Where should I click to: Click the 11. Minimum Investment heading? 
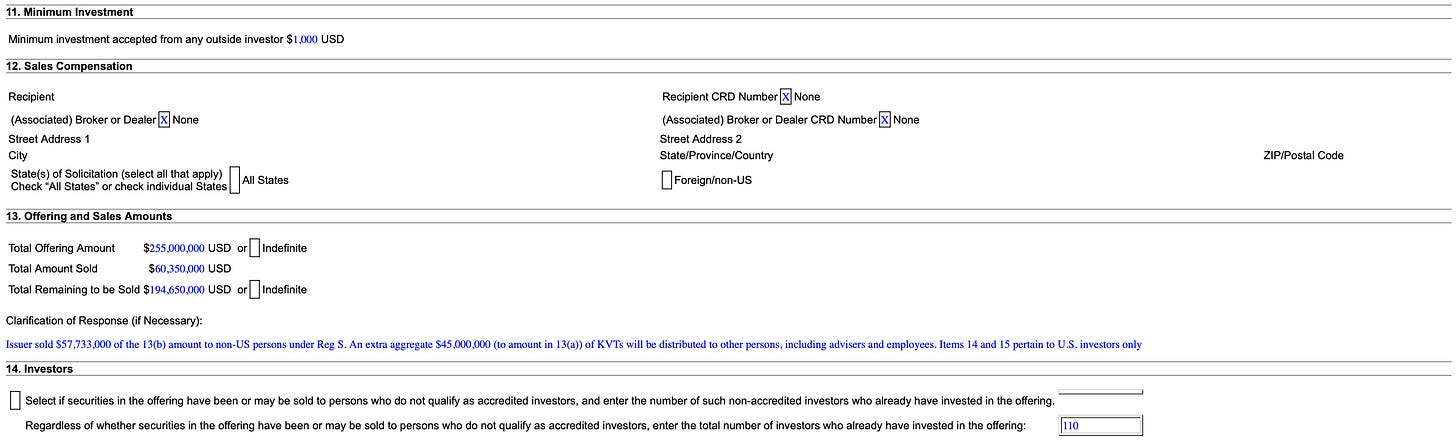pyautogui.click(x=70, y=12)
